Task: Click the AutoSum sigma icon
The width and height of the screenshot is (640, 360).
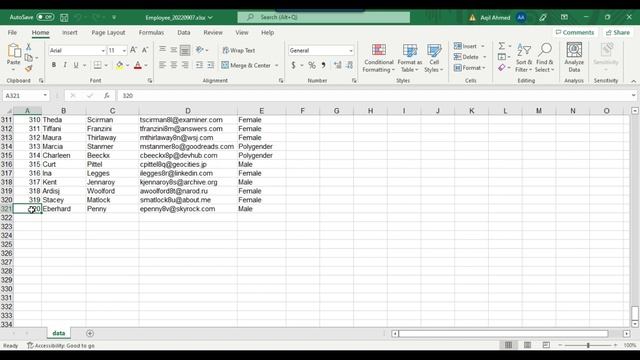Action: [x=502, y=46]
